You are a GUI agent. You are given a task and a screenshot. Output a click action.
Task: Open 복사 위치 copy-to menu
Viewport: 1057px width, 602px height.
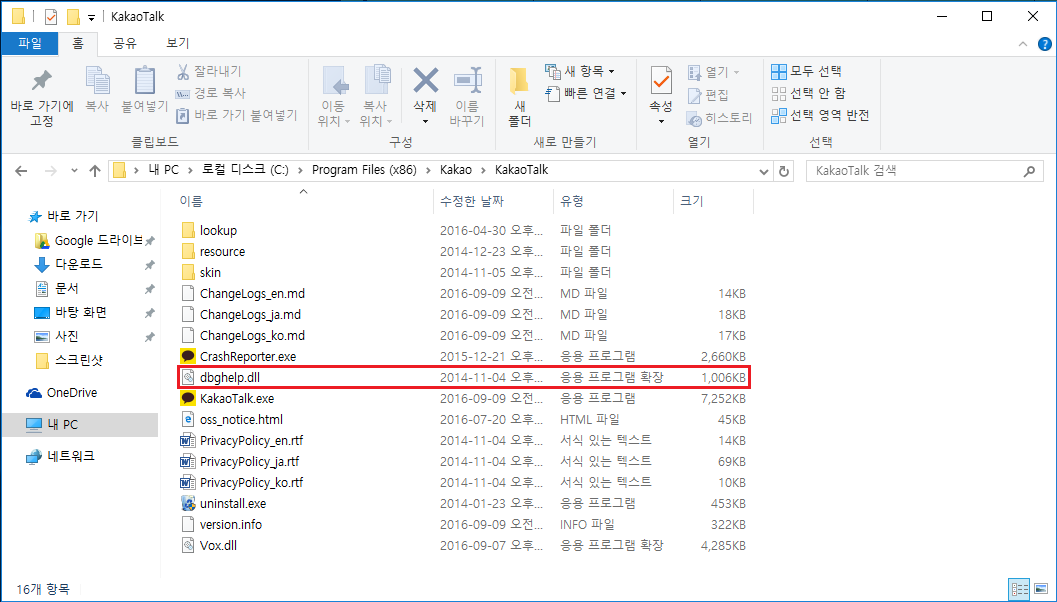pyautogui.click(x=375, y=96)
